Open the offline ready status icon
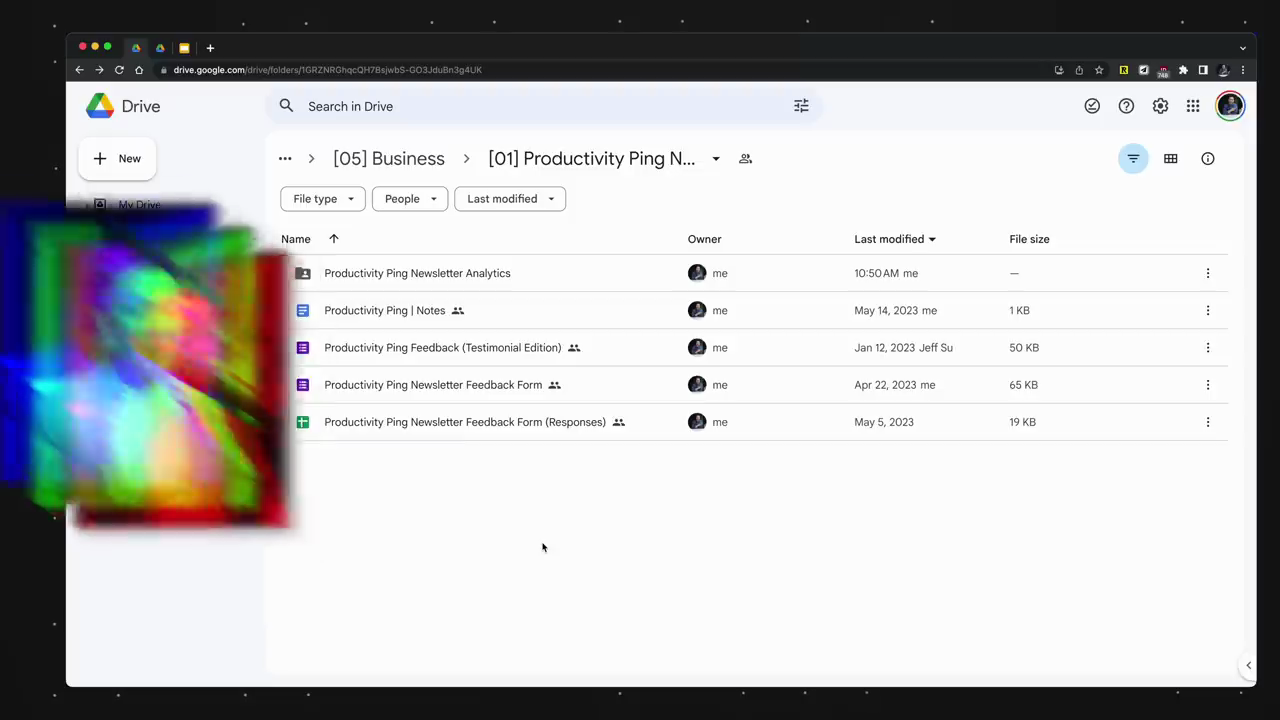 point(1092,106)
